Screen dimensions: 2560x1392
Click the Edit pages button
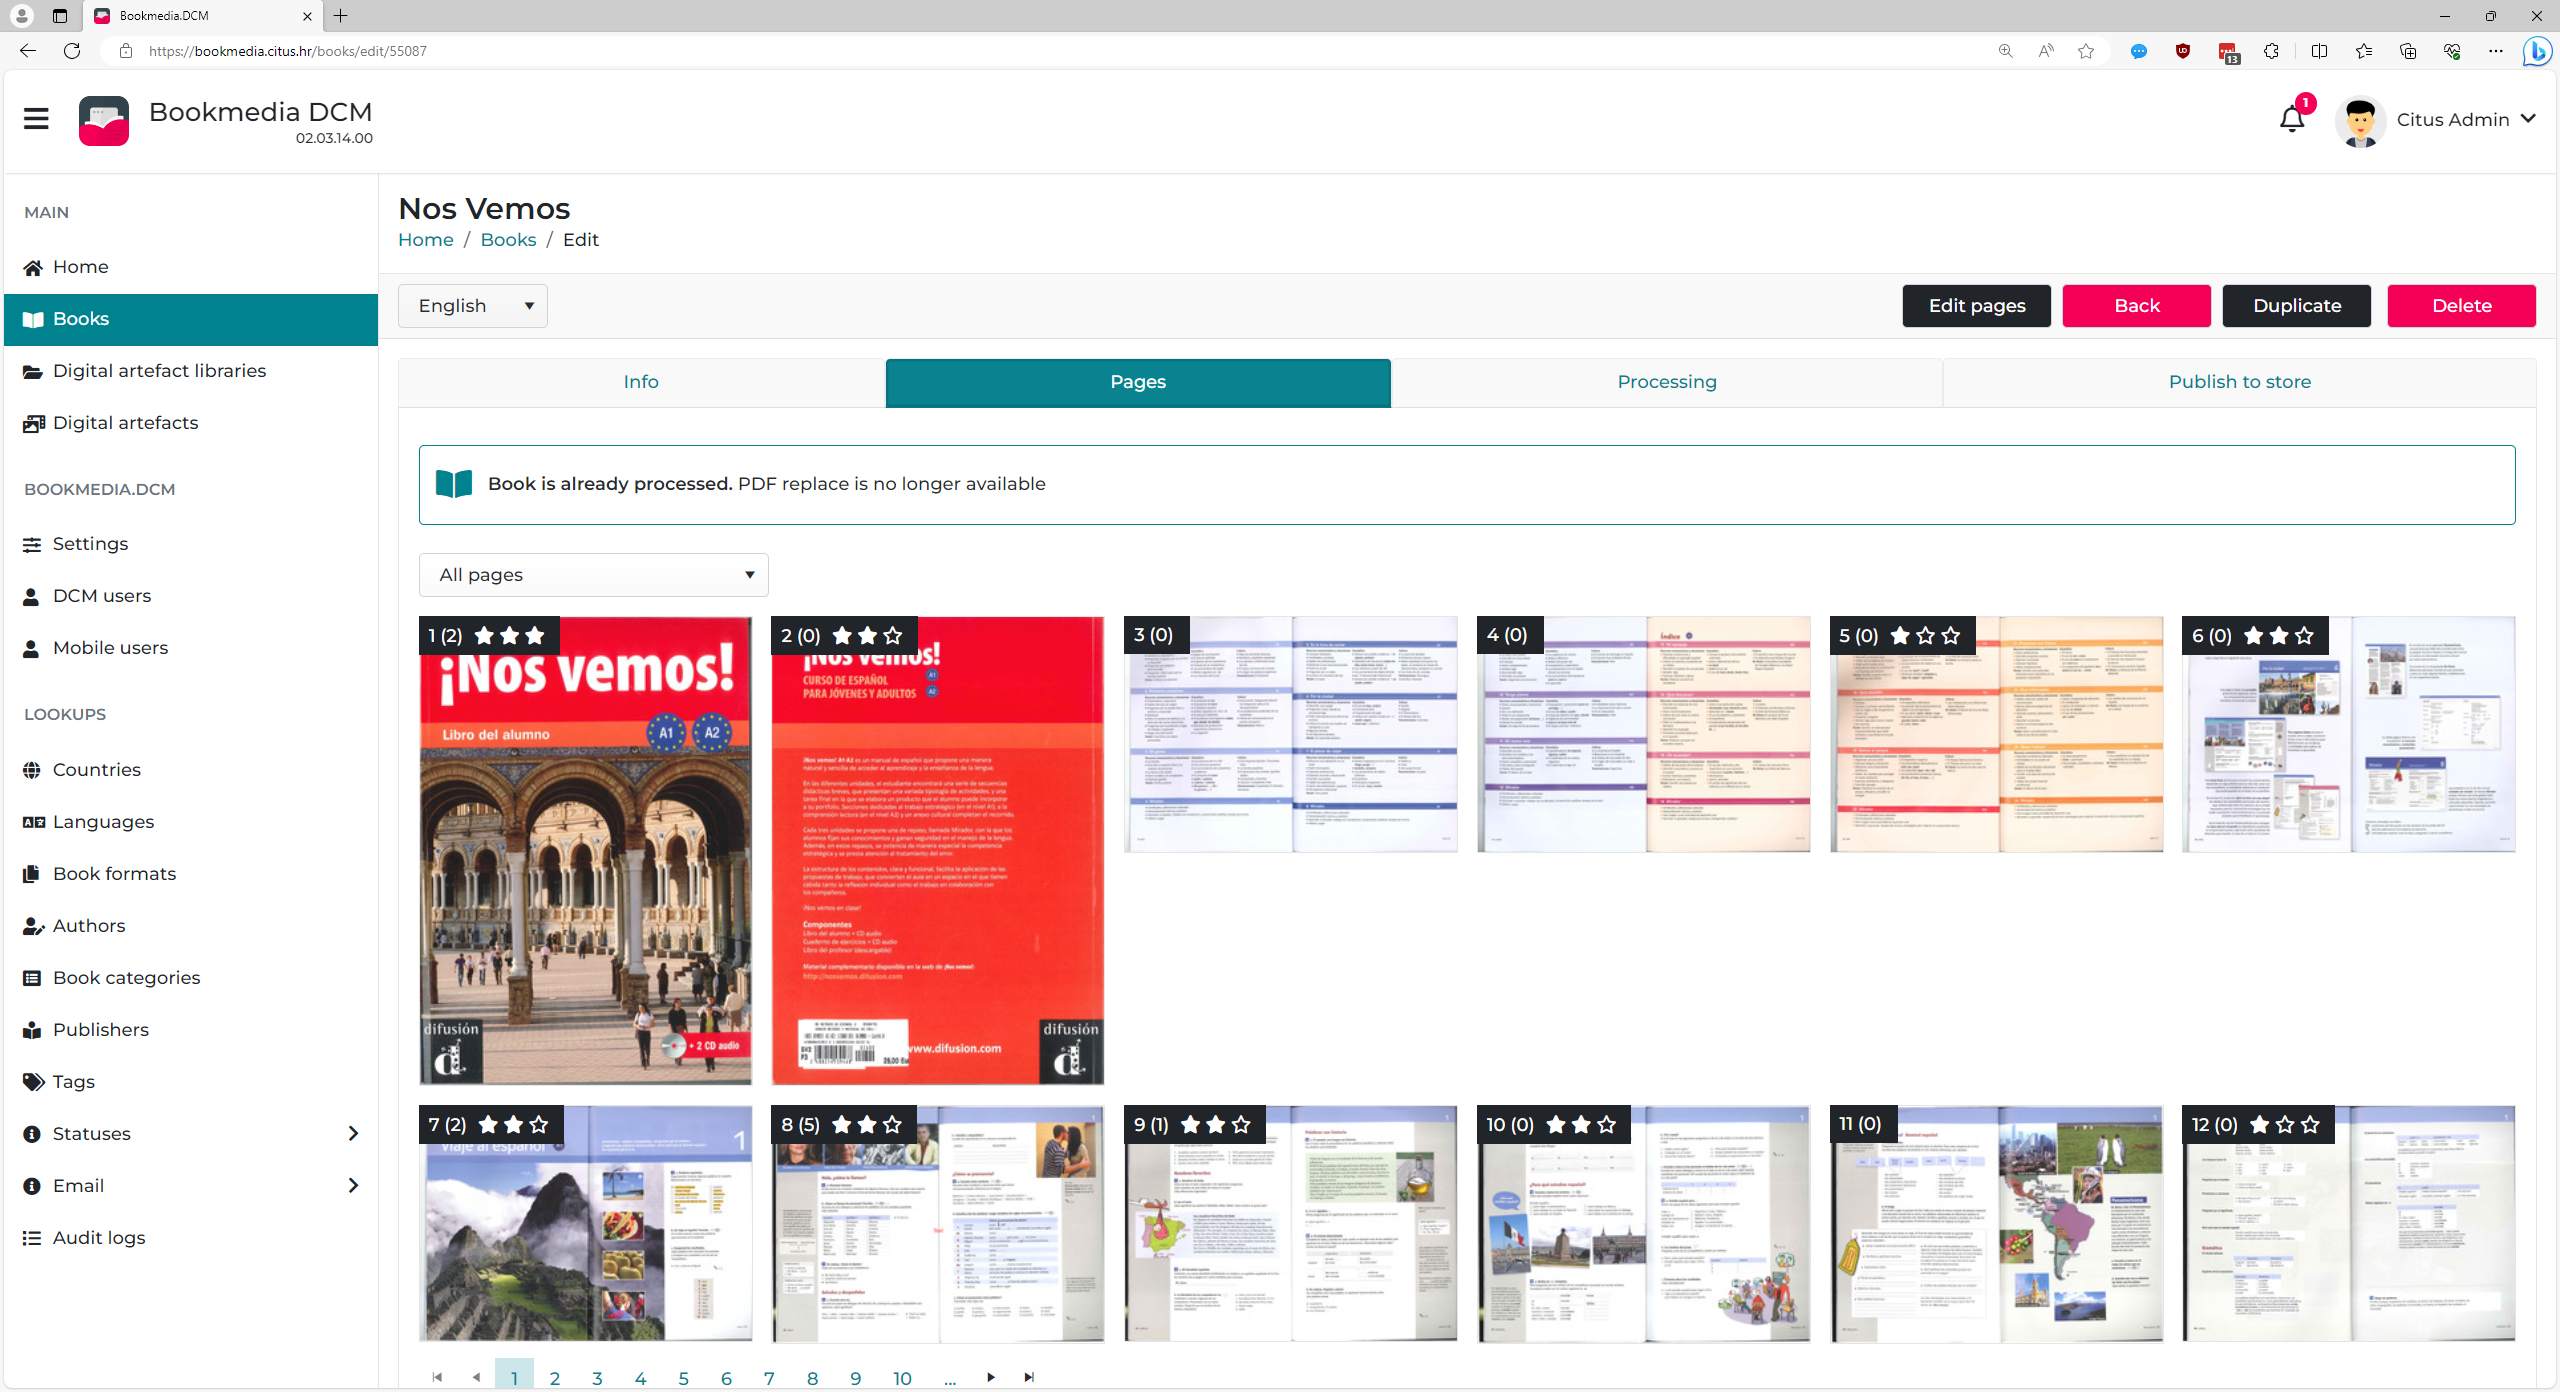coord(1976,306)
